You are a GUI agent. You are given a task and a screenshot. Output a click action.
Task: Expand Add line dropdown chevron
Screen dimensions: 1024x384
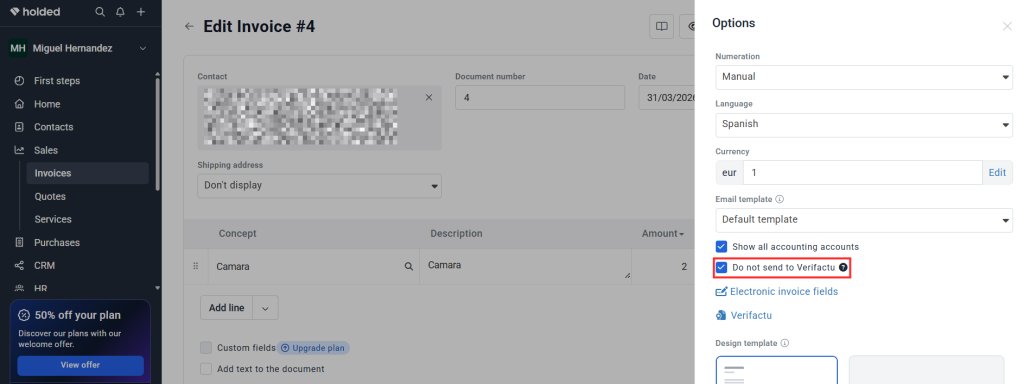pyautogui.click(x=266, y=308)
